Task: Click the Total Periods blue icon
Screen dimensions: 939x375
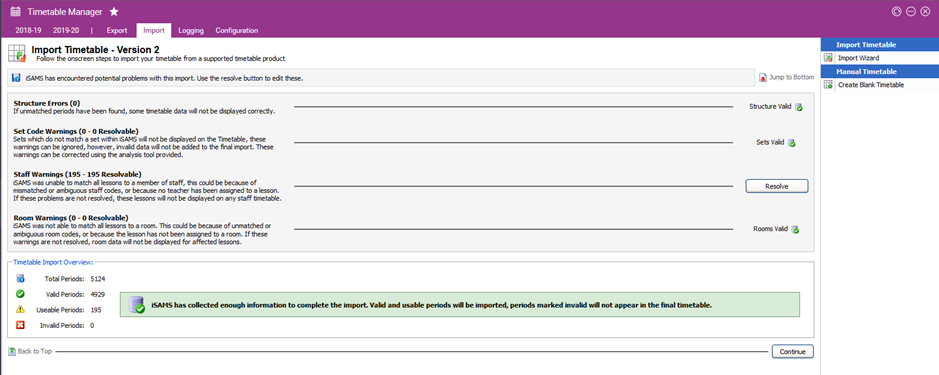Action: (x=20, y=279)
